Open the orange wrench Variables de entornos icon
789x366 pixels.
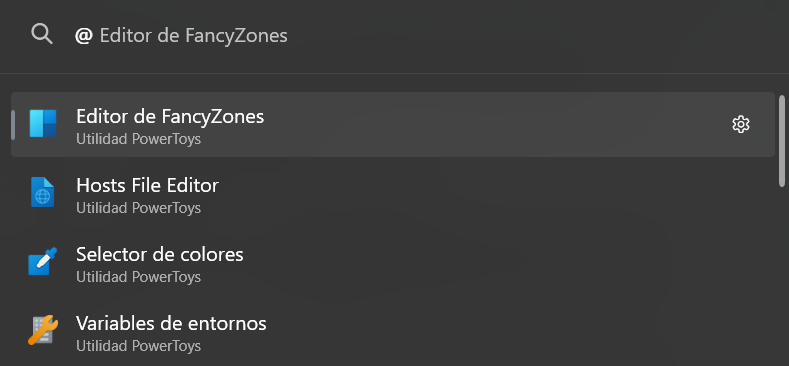(x=43, y=330)
